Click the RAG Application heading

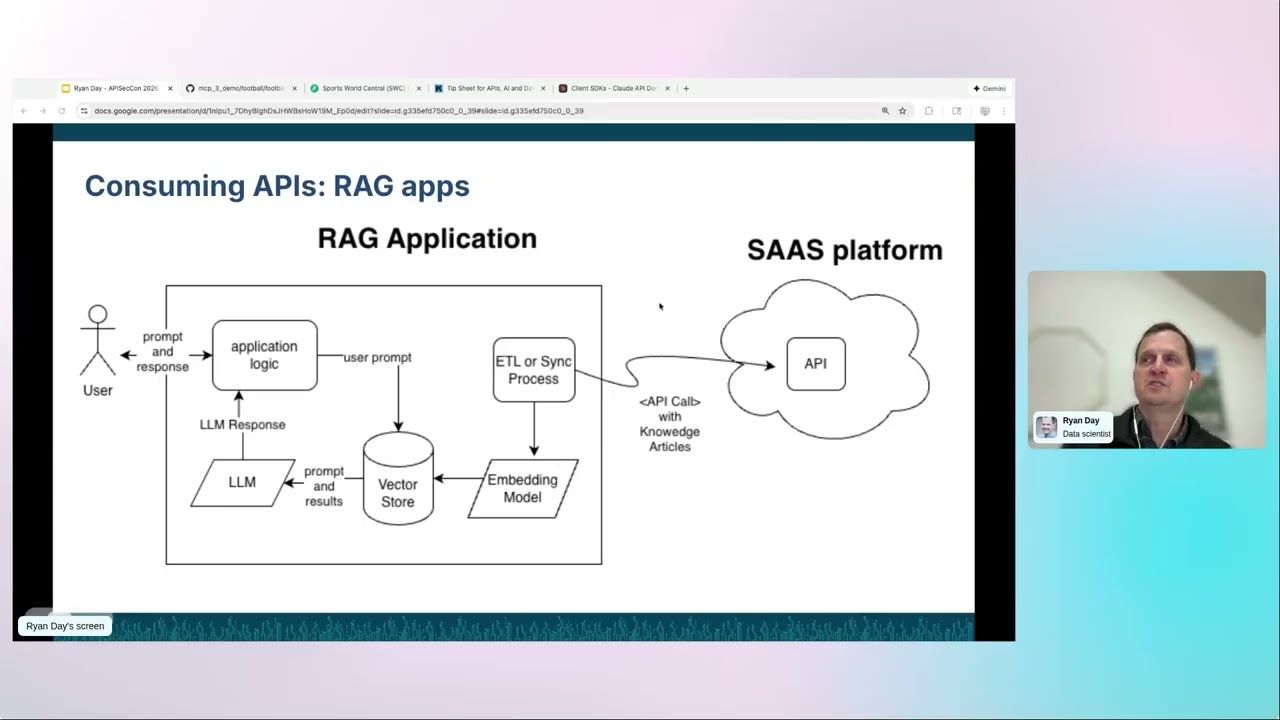pos(427,239)
